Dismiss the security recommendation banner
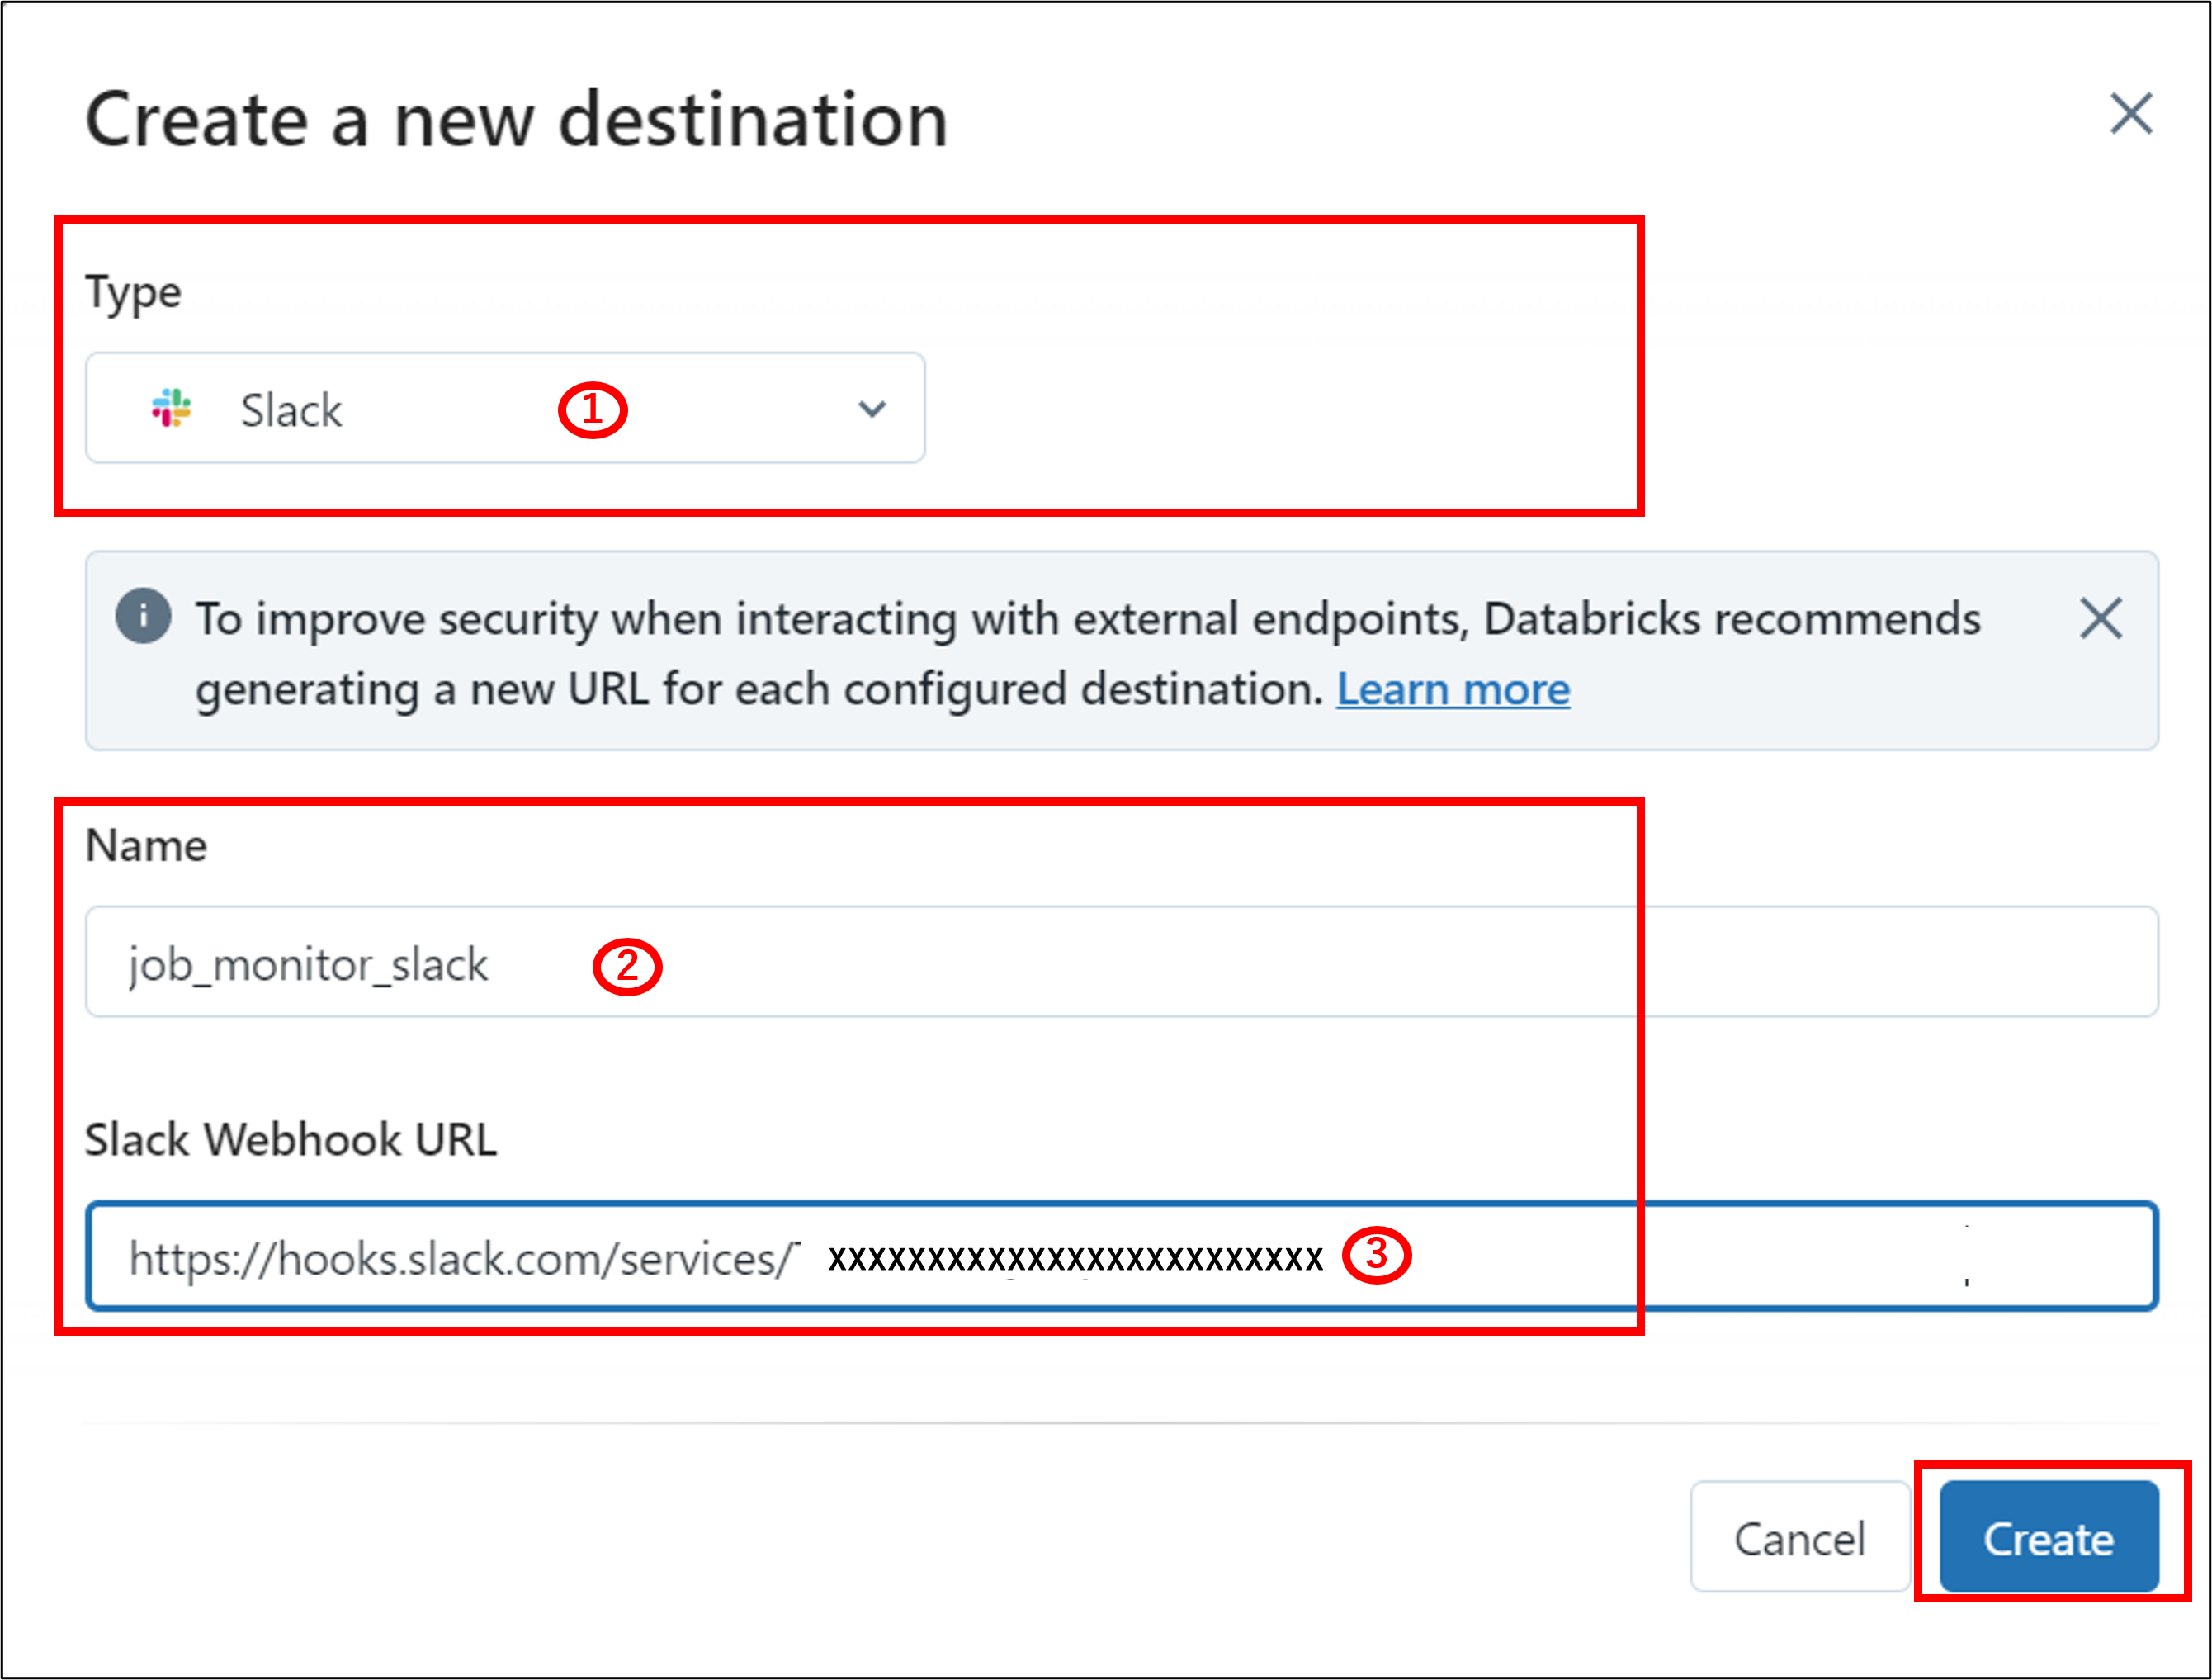Screen dimensions: 2212x1680 click(x=2100, y=618)
